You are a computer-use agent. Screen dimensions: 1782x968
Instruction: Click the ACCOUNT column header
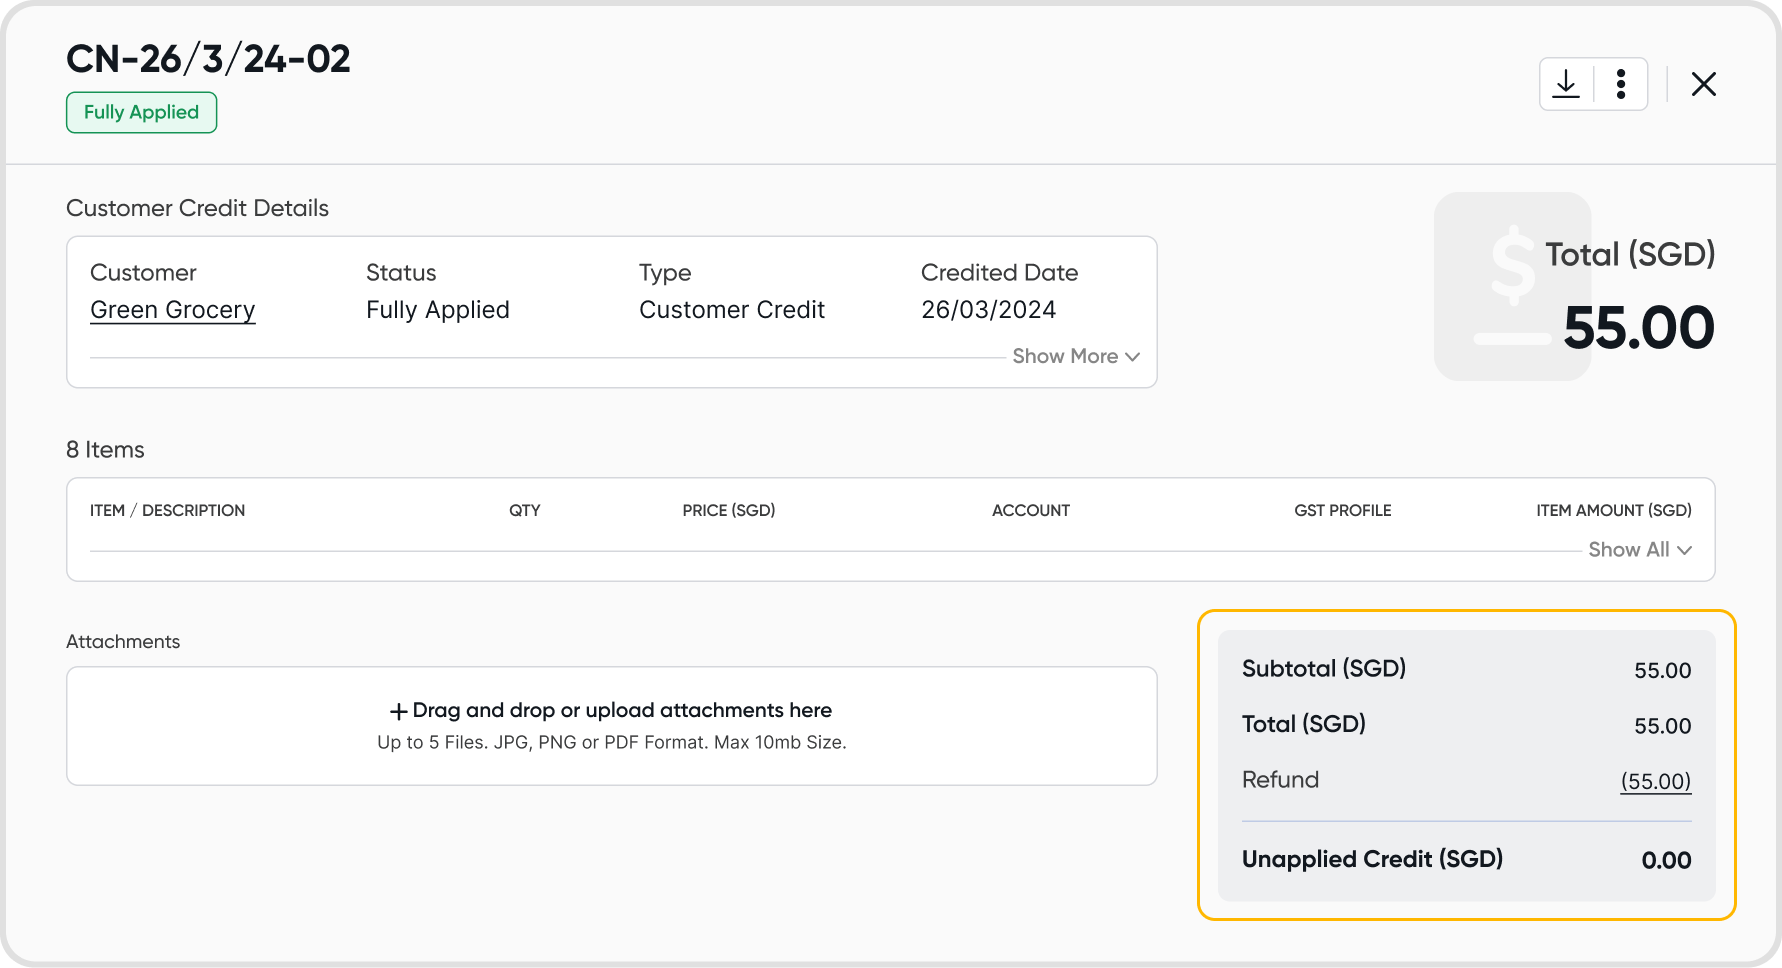point(1030,510)
